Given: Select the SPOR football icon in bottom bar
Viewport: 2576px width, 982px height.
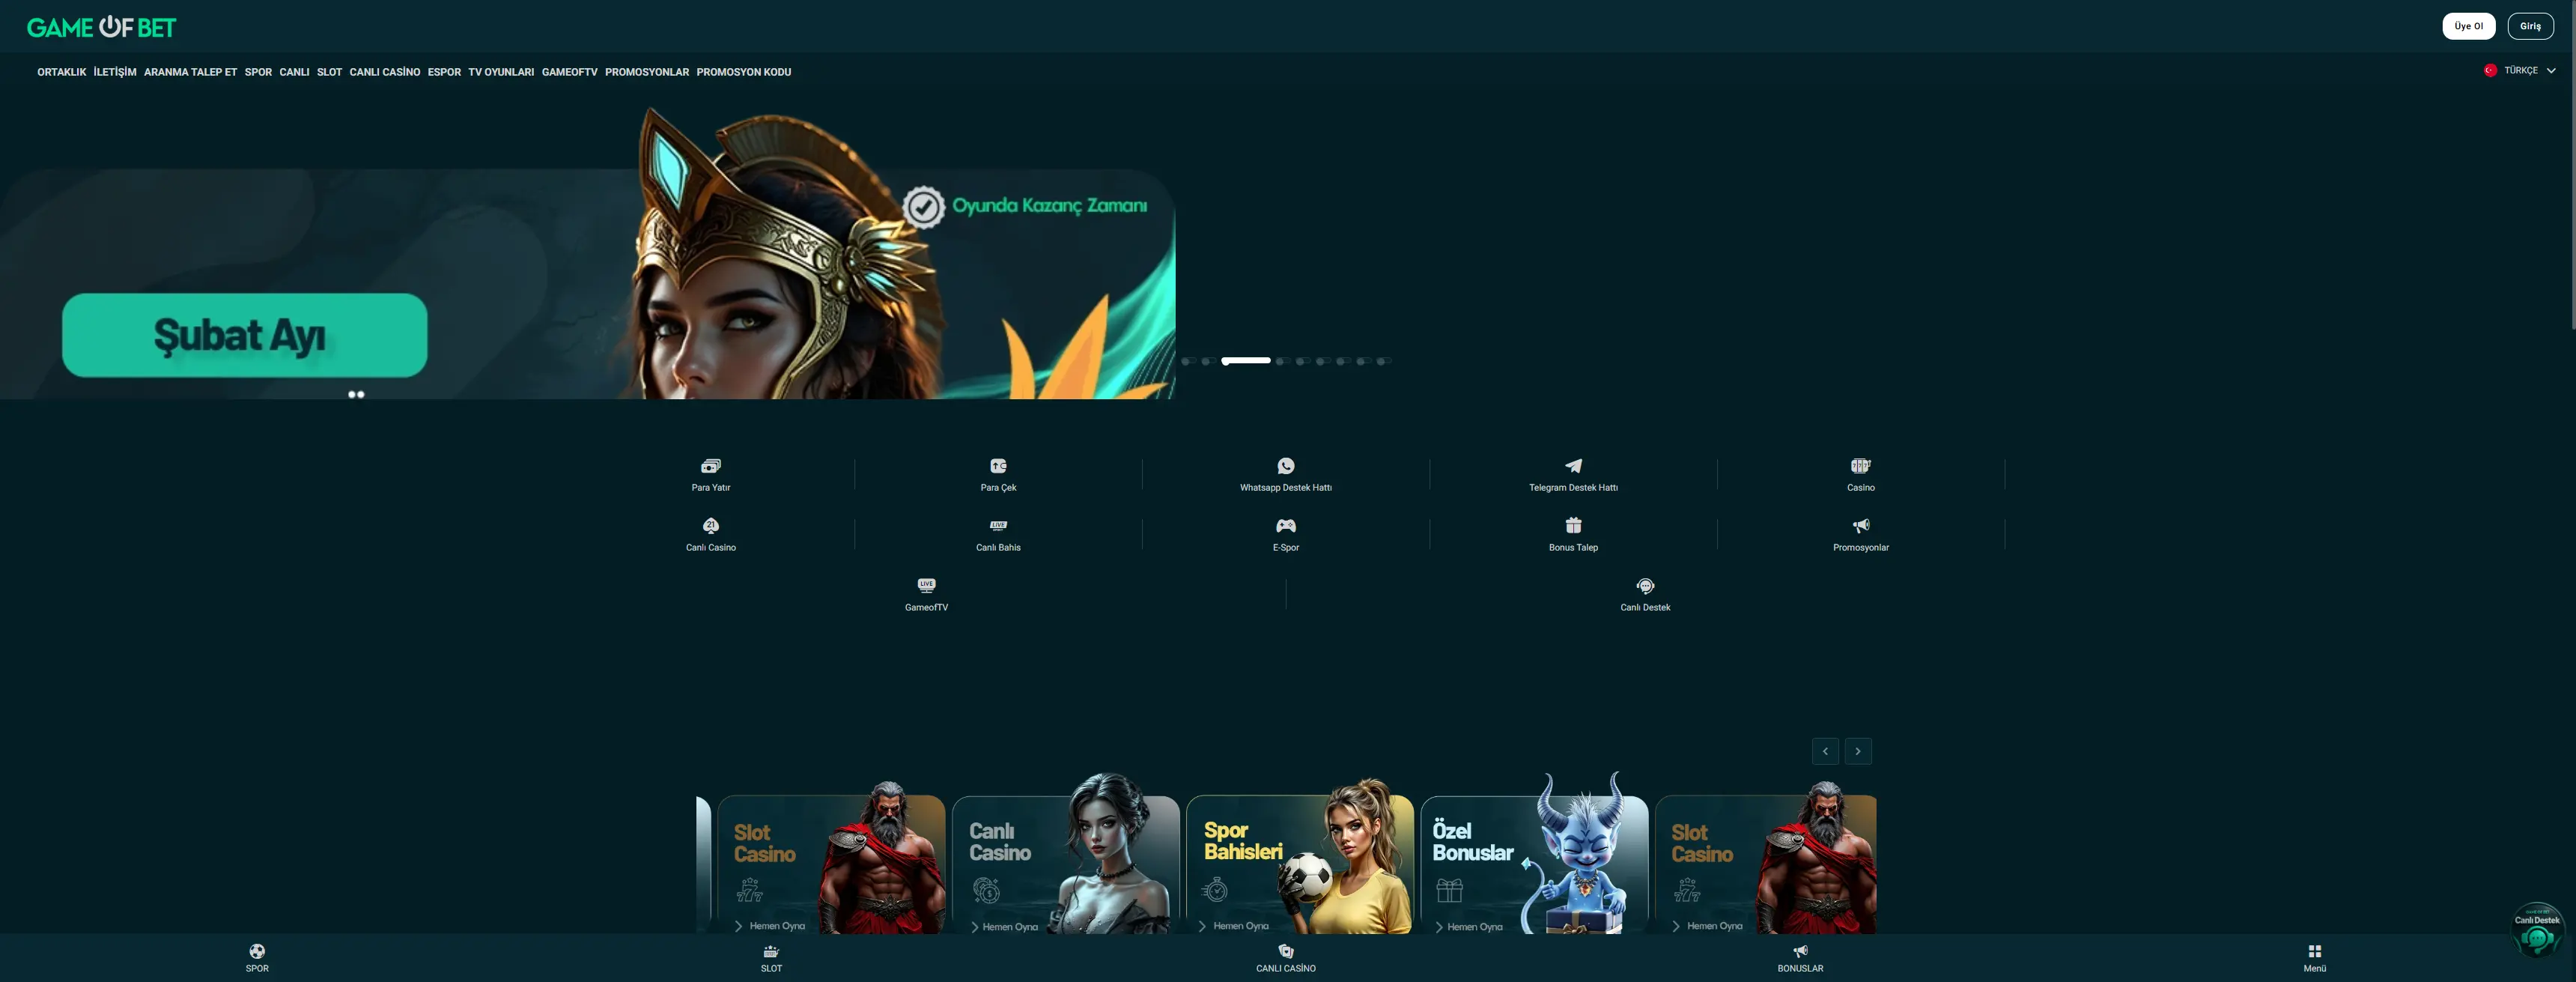Looking at the screenshot, I should 257,951.
